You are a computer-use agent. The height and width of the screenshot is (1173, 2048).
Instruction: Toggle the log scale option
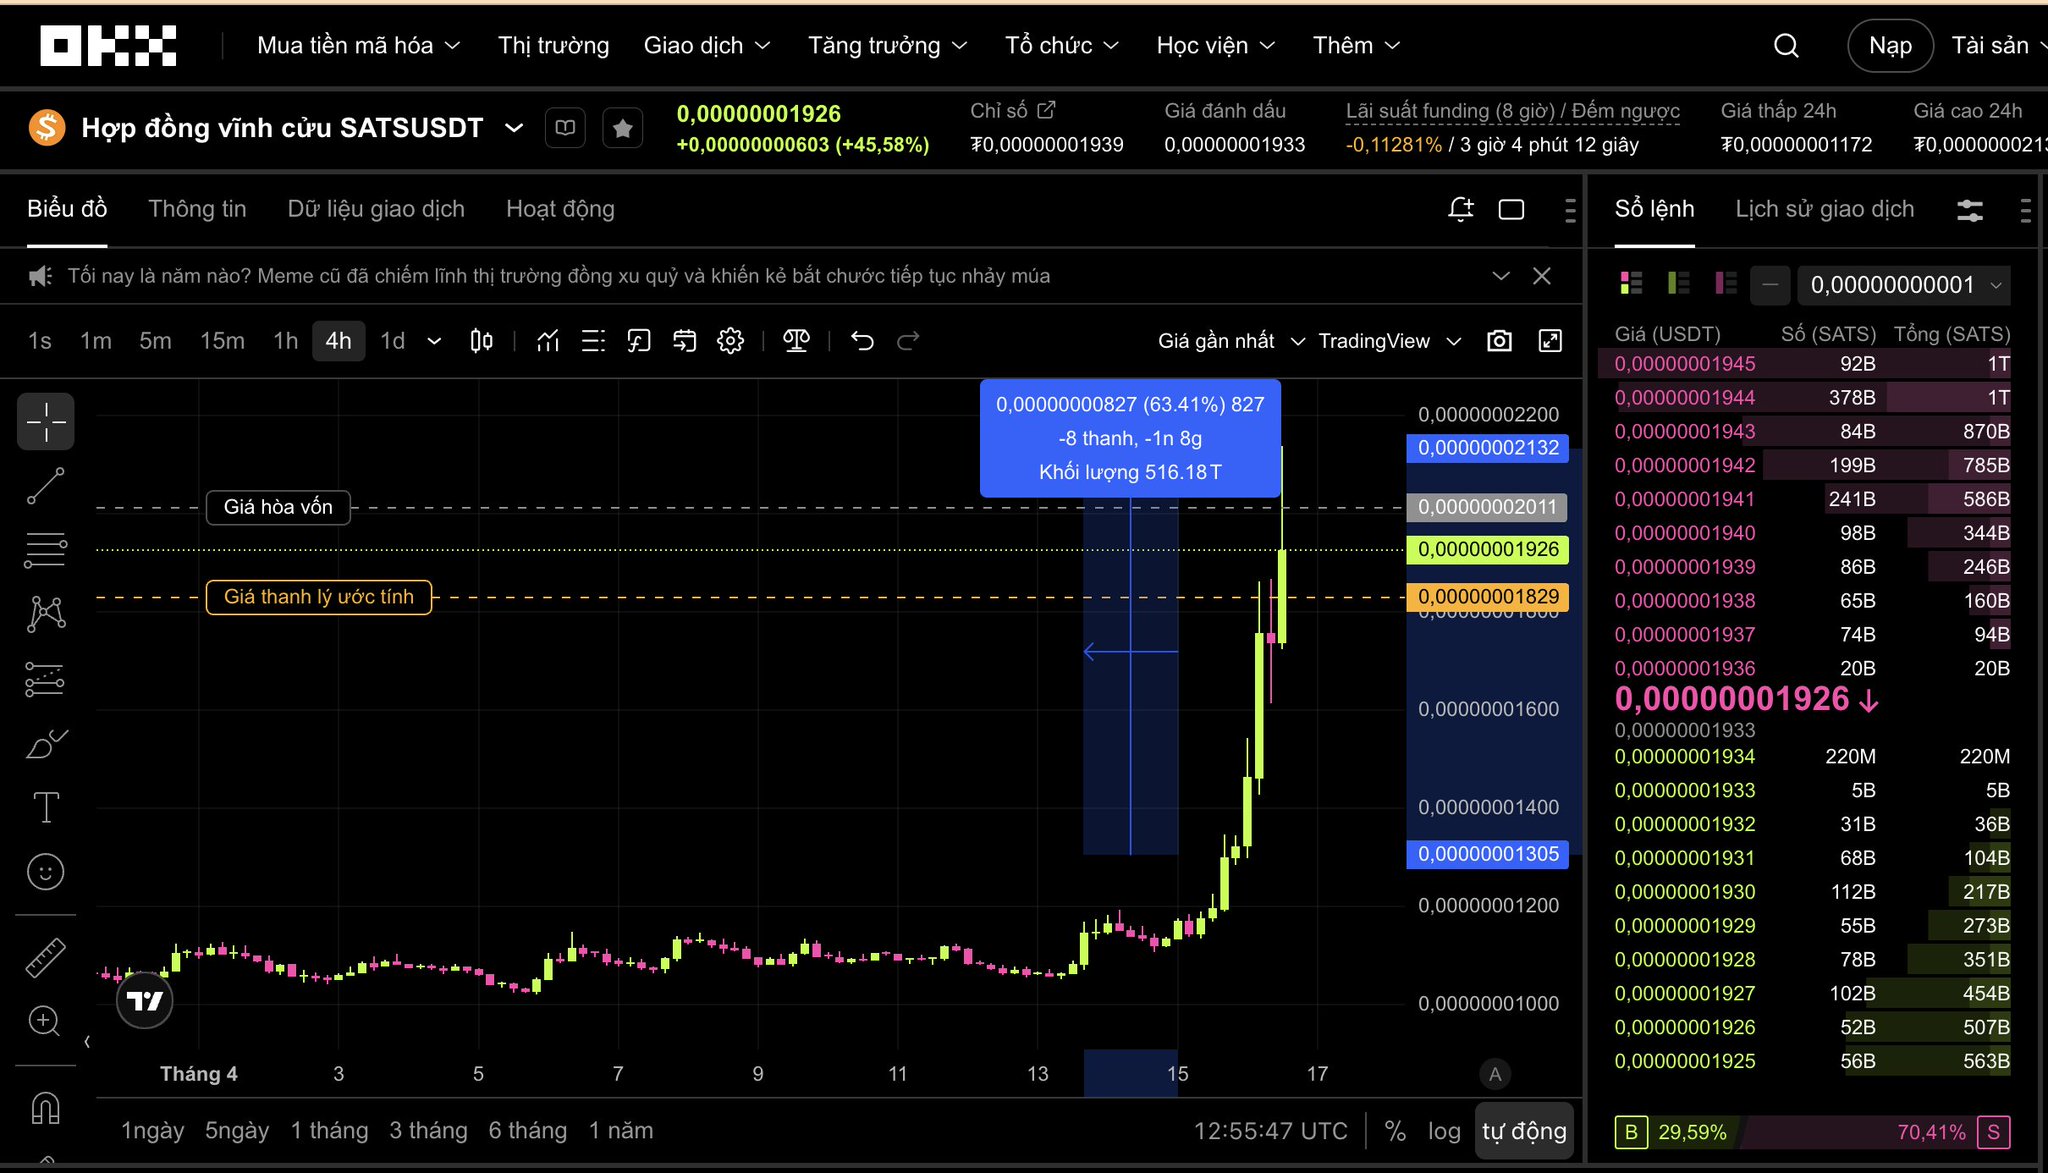point(1443,1131)
